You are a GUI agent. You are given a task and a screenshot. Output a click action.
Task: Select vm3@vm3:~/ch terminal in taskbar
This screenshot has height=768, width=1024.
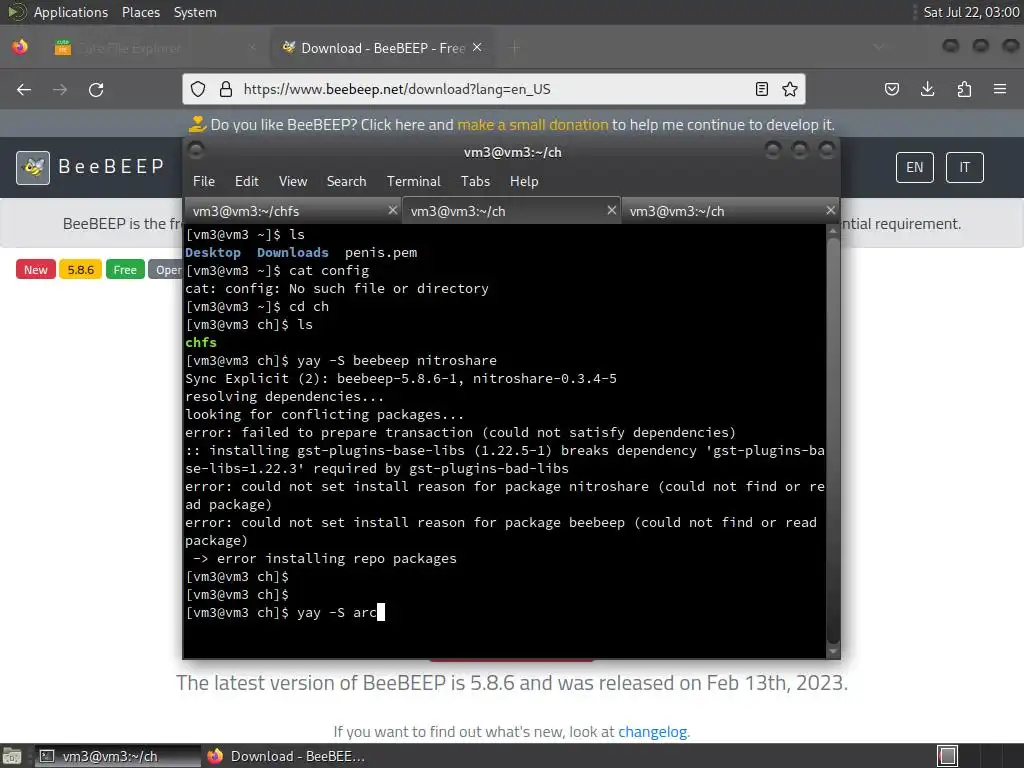click(117, 756)
